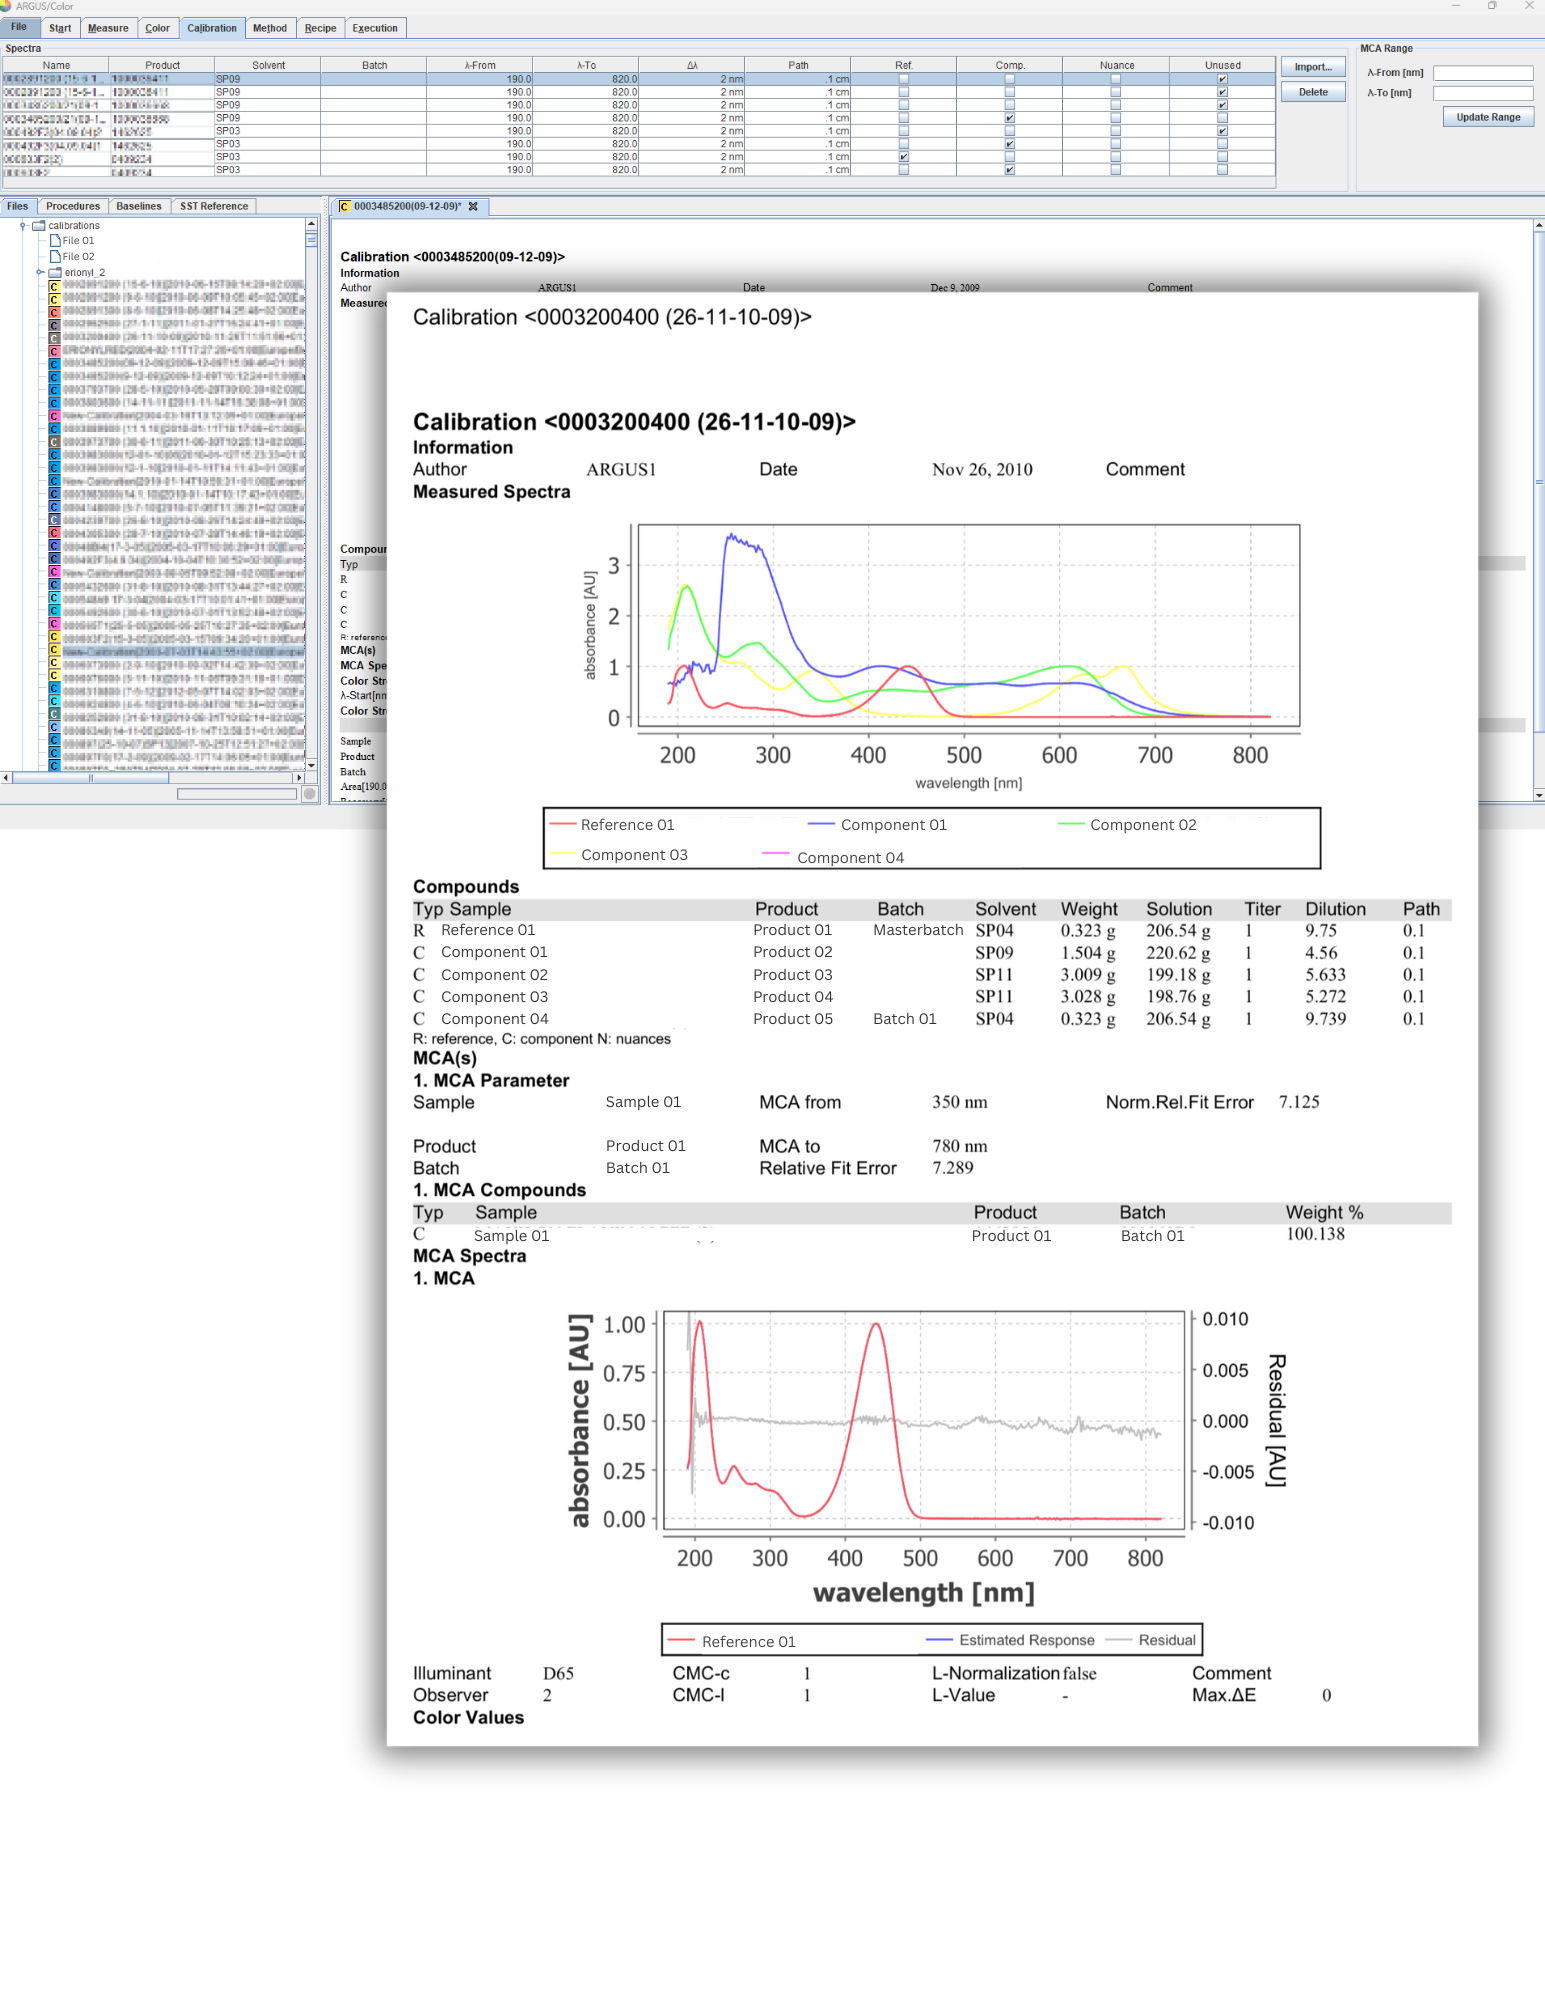1545x2000 pixels.
Task: Click 'Component 01' in the spectra legend
Action: point(893,825)
